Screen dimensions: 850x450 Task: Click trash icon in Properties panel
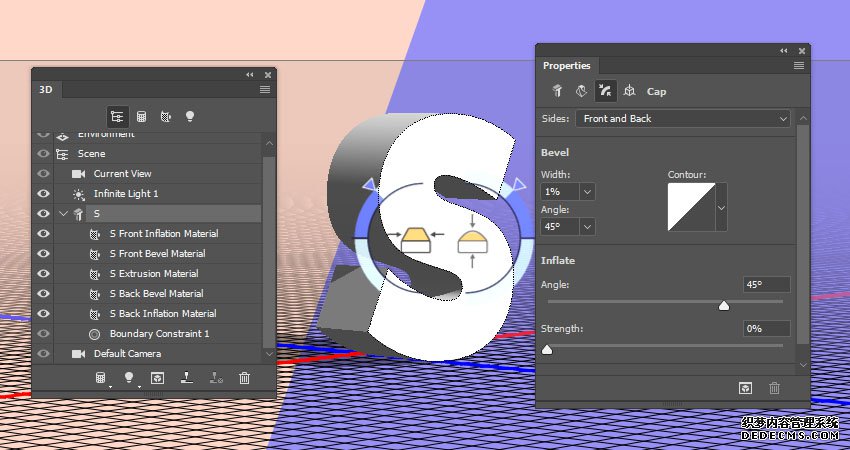click(775, 388)
